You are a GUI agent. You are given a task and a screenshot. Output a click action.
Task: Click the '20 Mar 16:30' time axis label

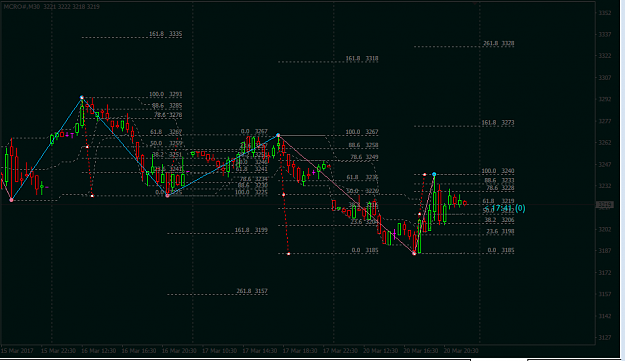[x=421, y=351]
